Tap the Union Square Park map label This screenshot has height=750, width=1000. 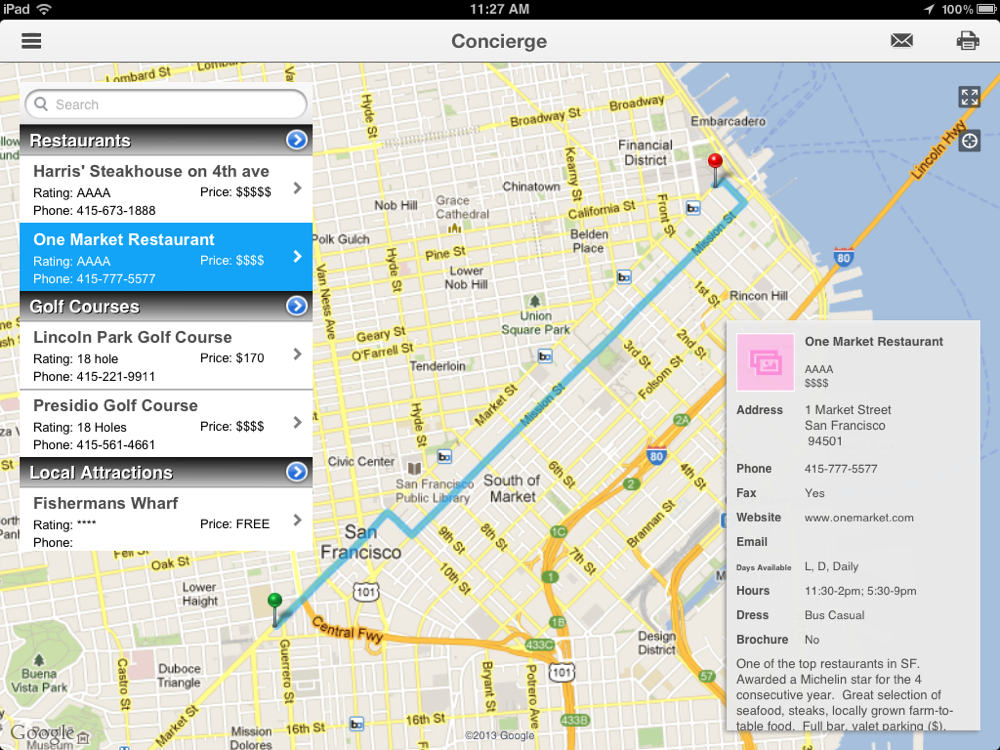point(536,323)
